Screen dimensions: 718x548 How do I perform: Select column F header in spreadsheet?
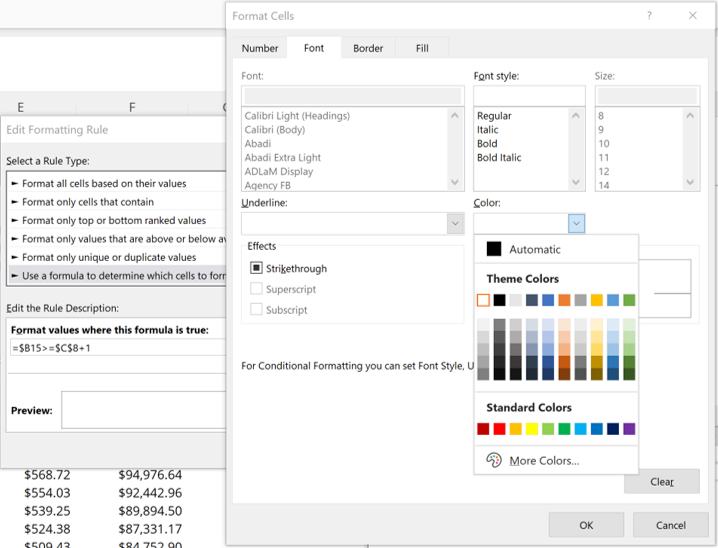point(132,107)
